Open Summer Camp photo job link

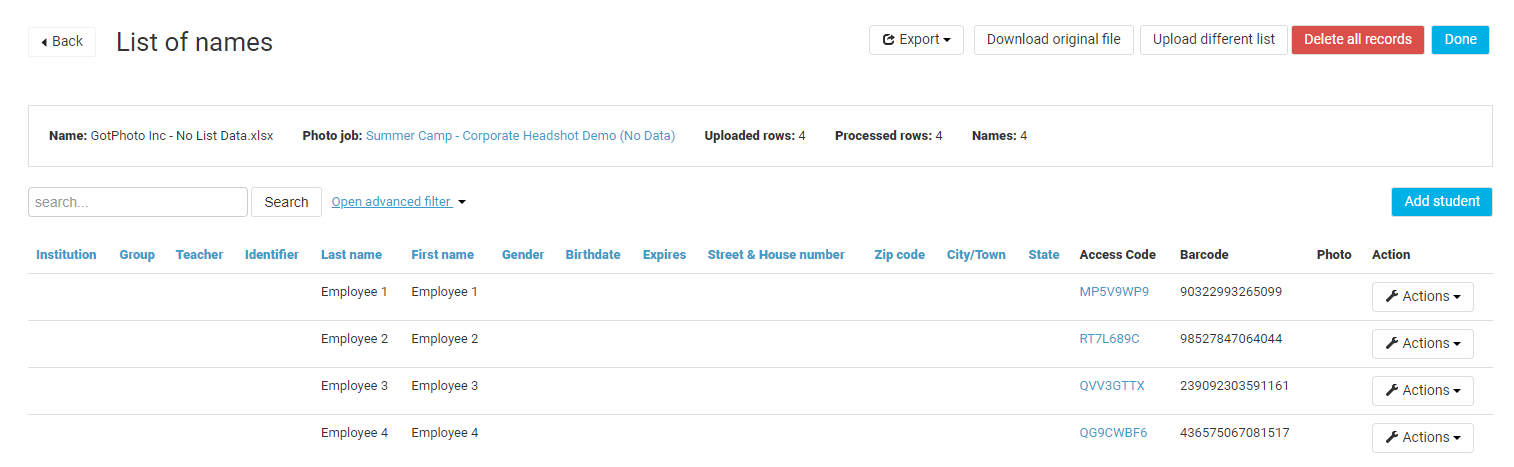tap(520, 136)
